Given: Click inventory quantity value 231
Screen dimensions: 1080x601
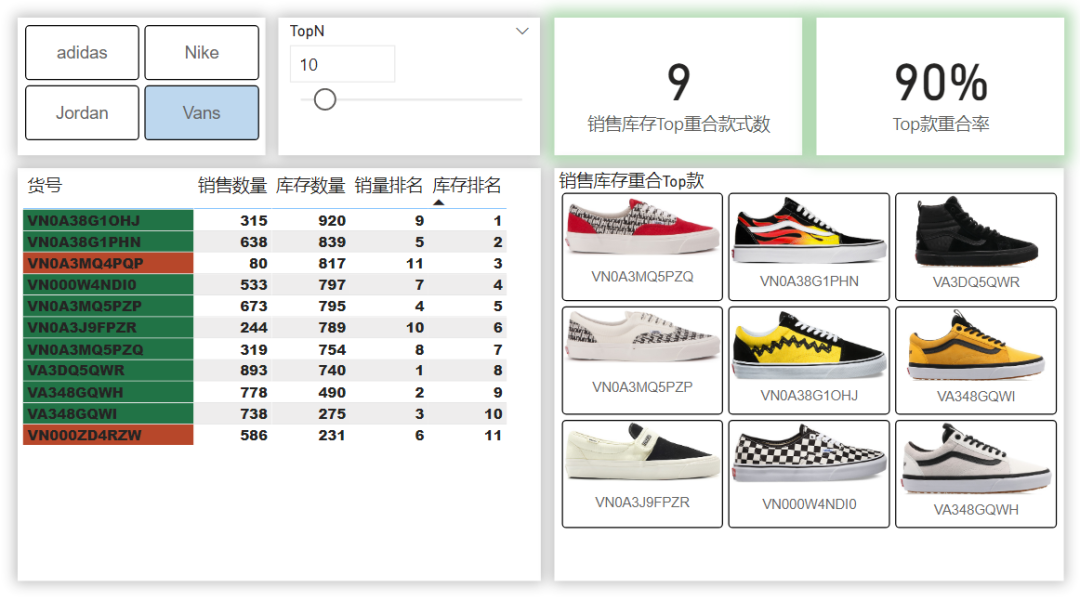Looking at the screenshot, I should click(331, 435).
